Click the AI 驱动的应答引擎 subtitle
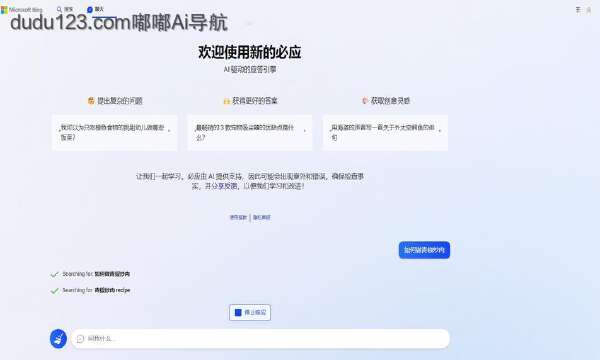Image resolution: width=600 pixels, height=360 pixels. [250, 69]
